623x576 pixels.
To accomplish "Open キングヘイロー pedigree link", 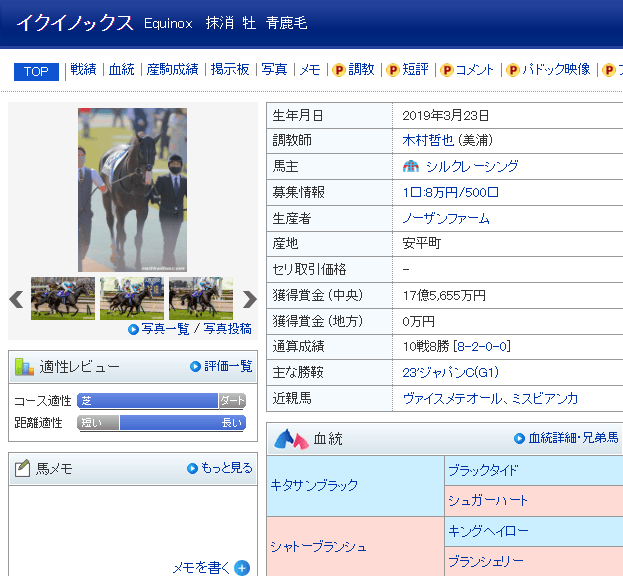I will 488,530.
